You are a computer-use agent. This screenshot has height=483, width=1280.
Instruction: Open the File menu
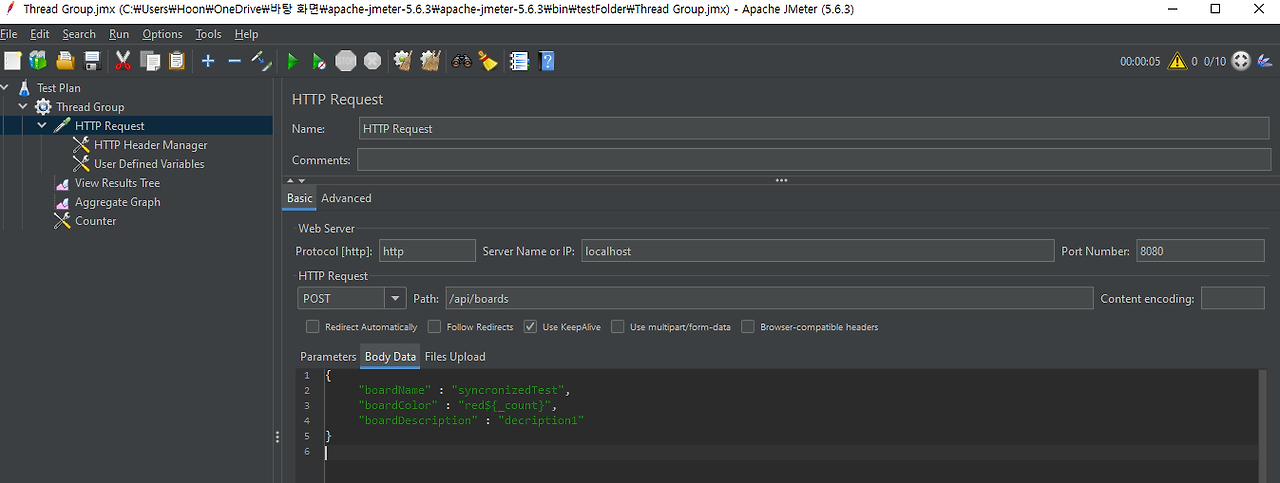[9, 34]
